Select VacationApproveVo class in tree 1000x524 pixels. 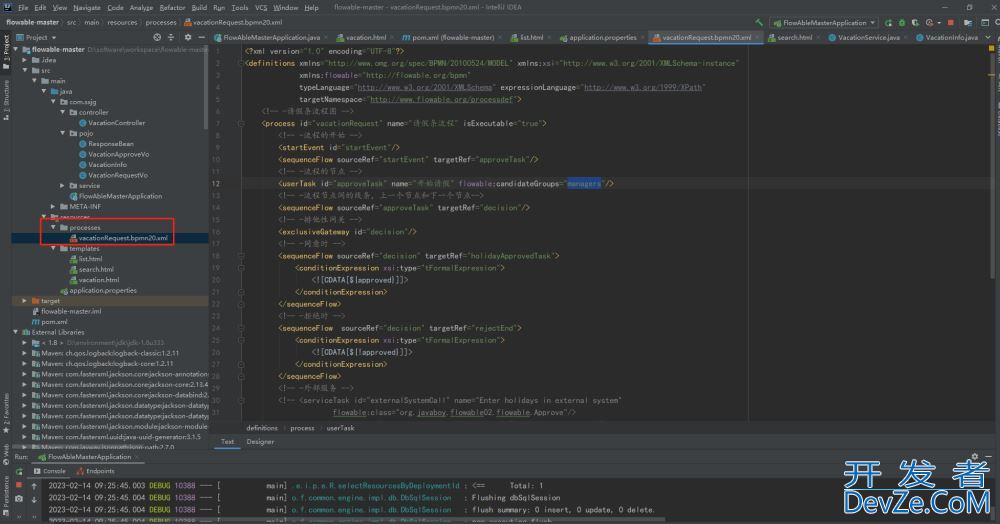point(119,154)
